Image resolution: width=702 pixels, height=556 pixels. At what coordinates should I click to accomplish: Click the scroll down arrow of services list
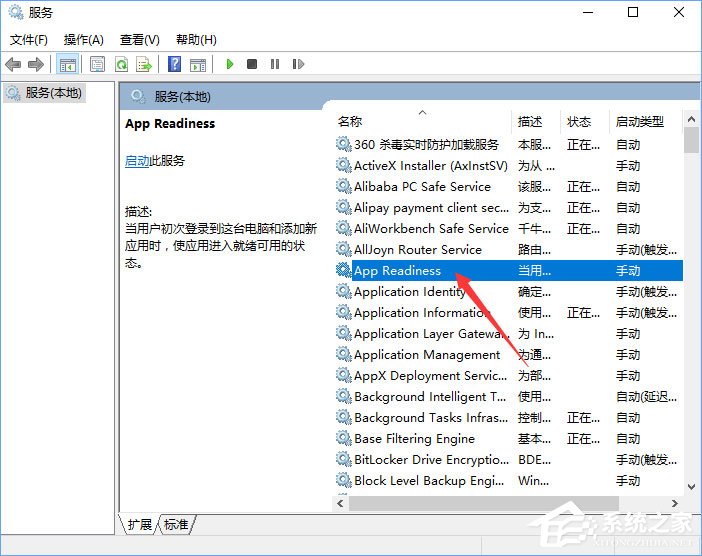click(x=691, y=487)
